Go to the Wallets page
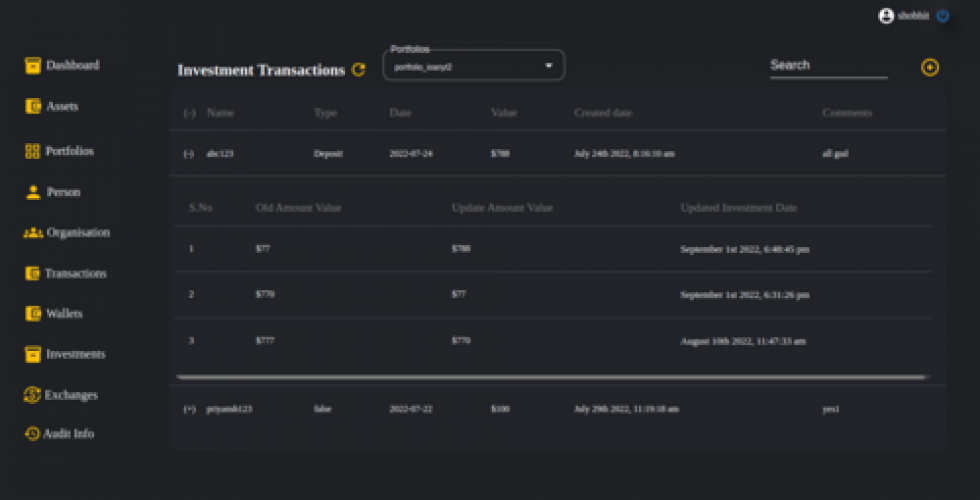 (x=64, y=313)
